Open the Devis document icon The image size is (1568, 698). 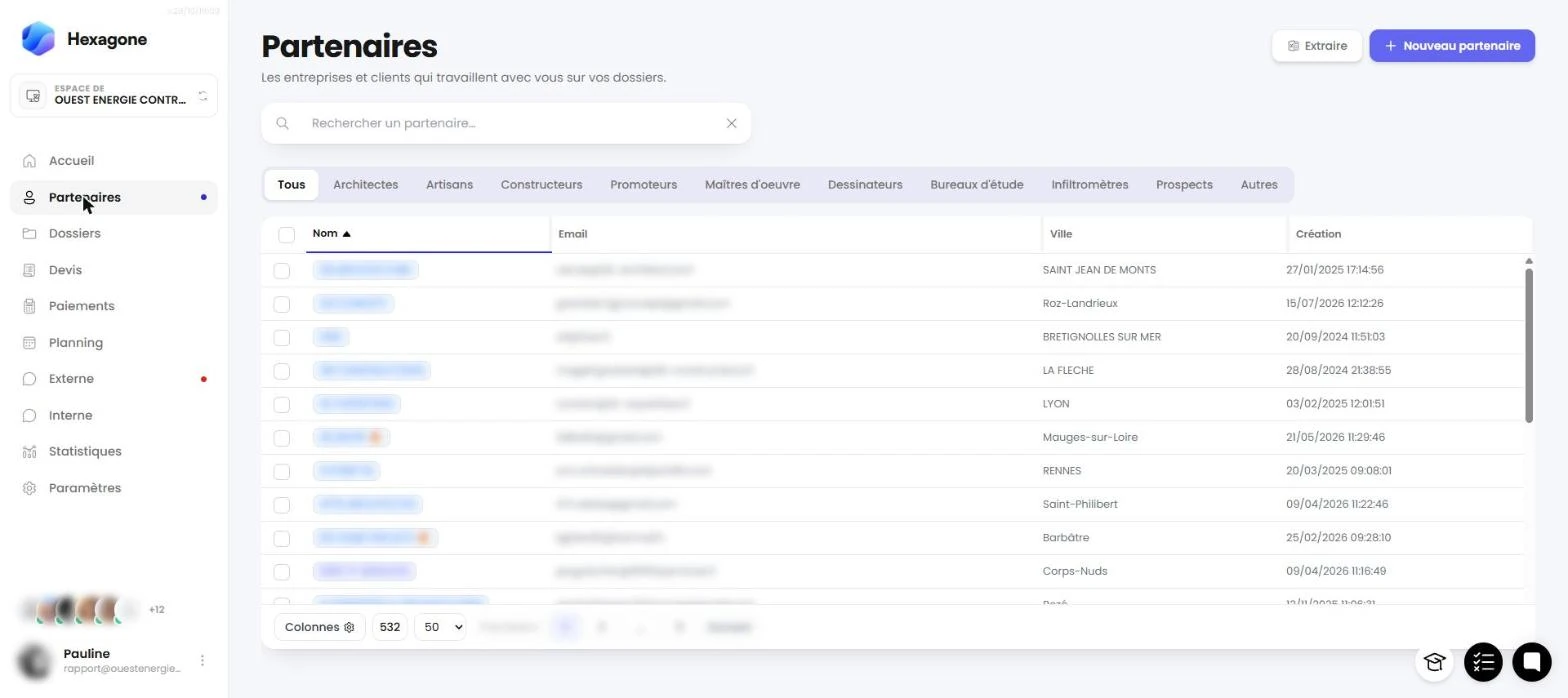coord(29,270)
